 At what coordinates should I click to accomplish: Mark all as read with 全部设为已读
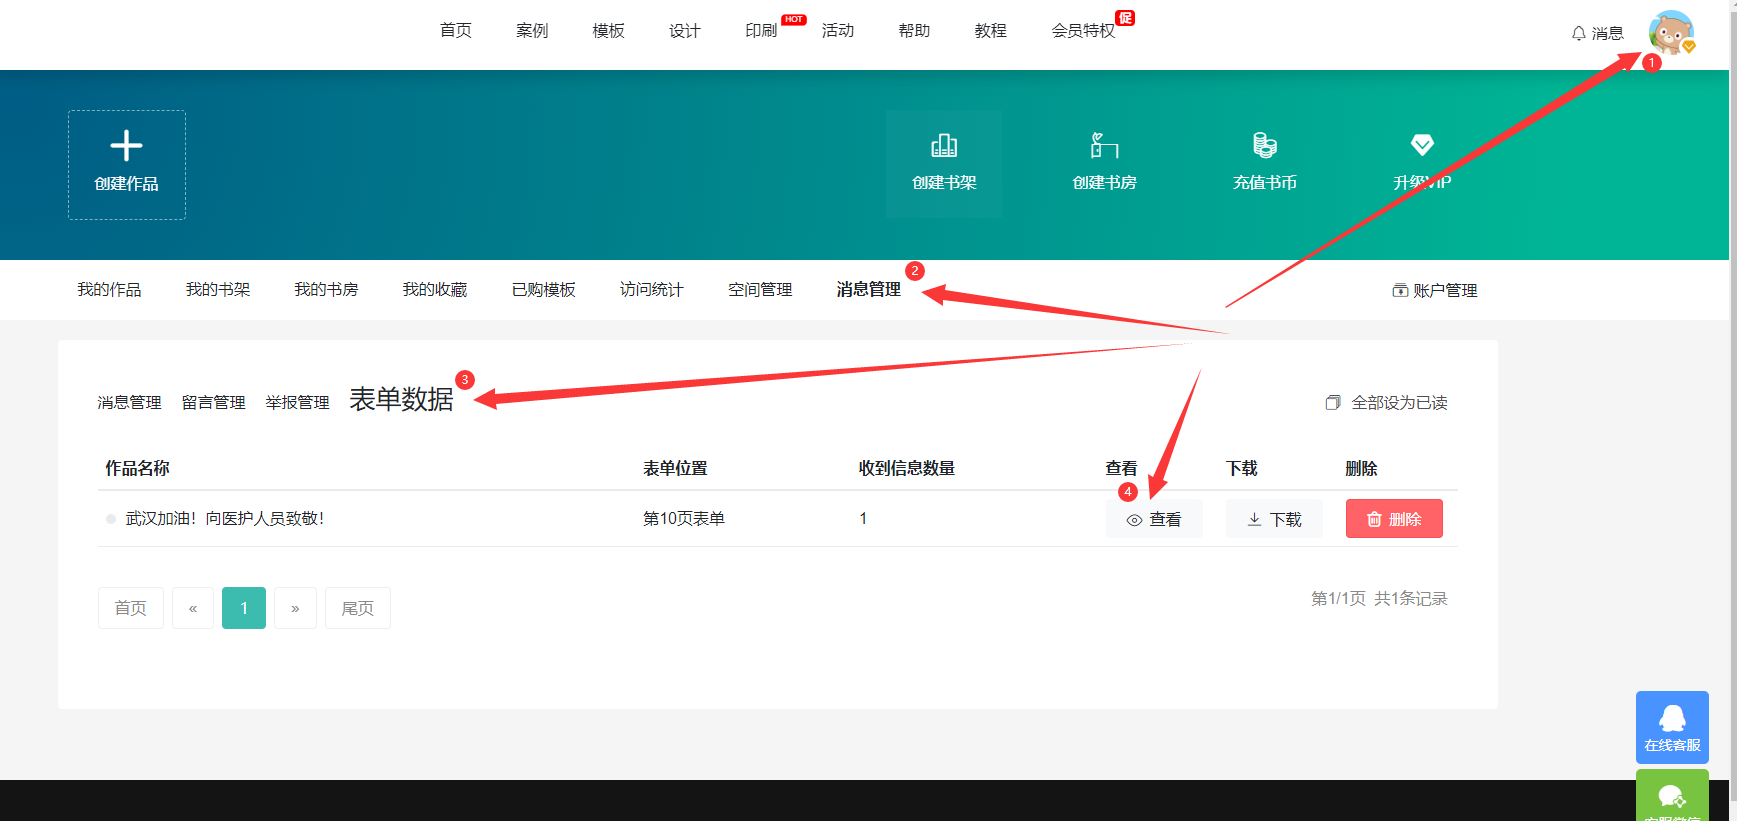[1387, 403]
